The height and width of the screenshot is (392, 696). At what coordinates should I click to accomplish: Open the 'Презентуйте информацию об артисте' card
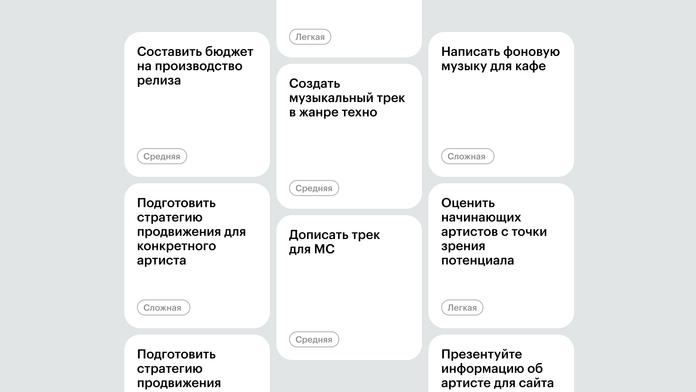tap(501, 364)
